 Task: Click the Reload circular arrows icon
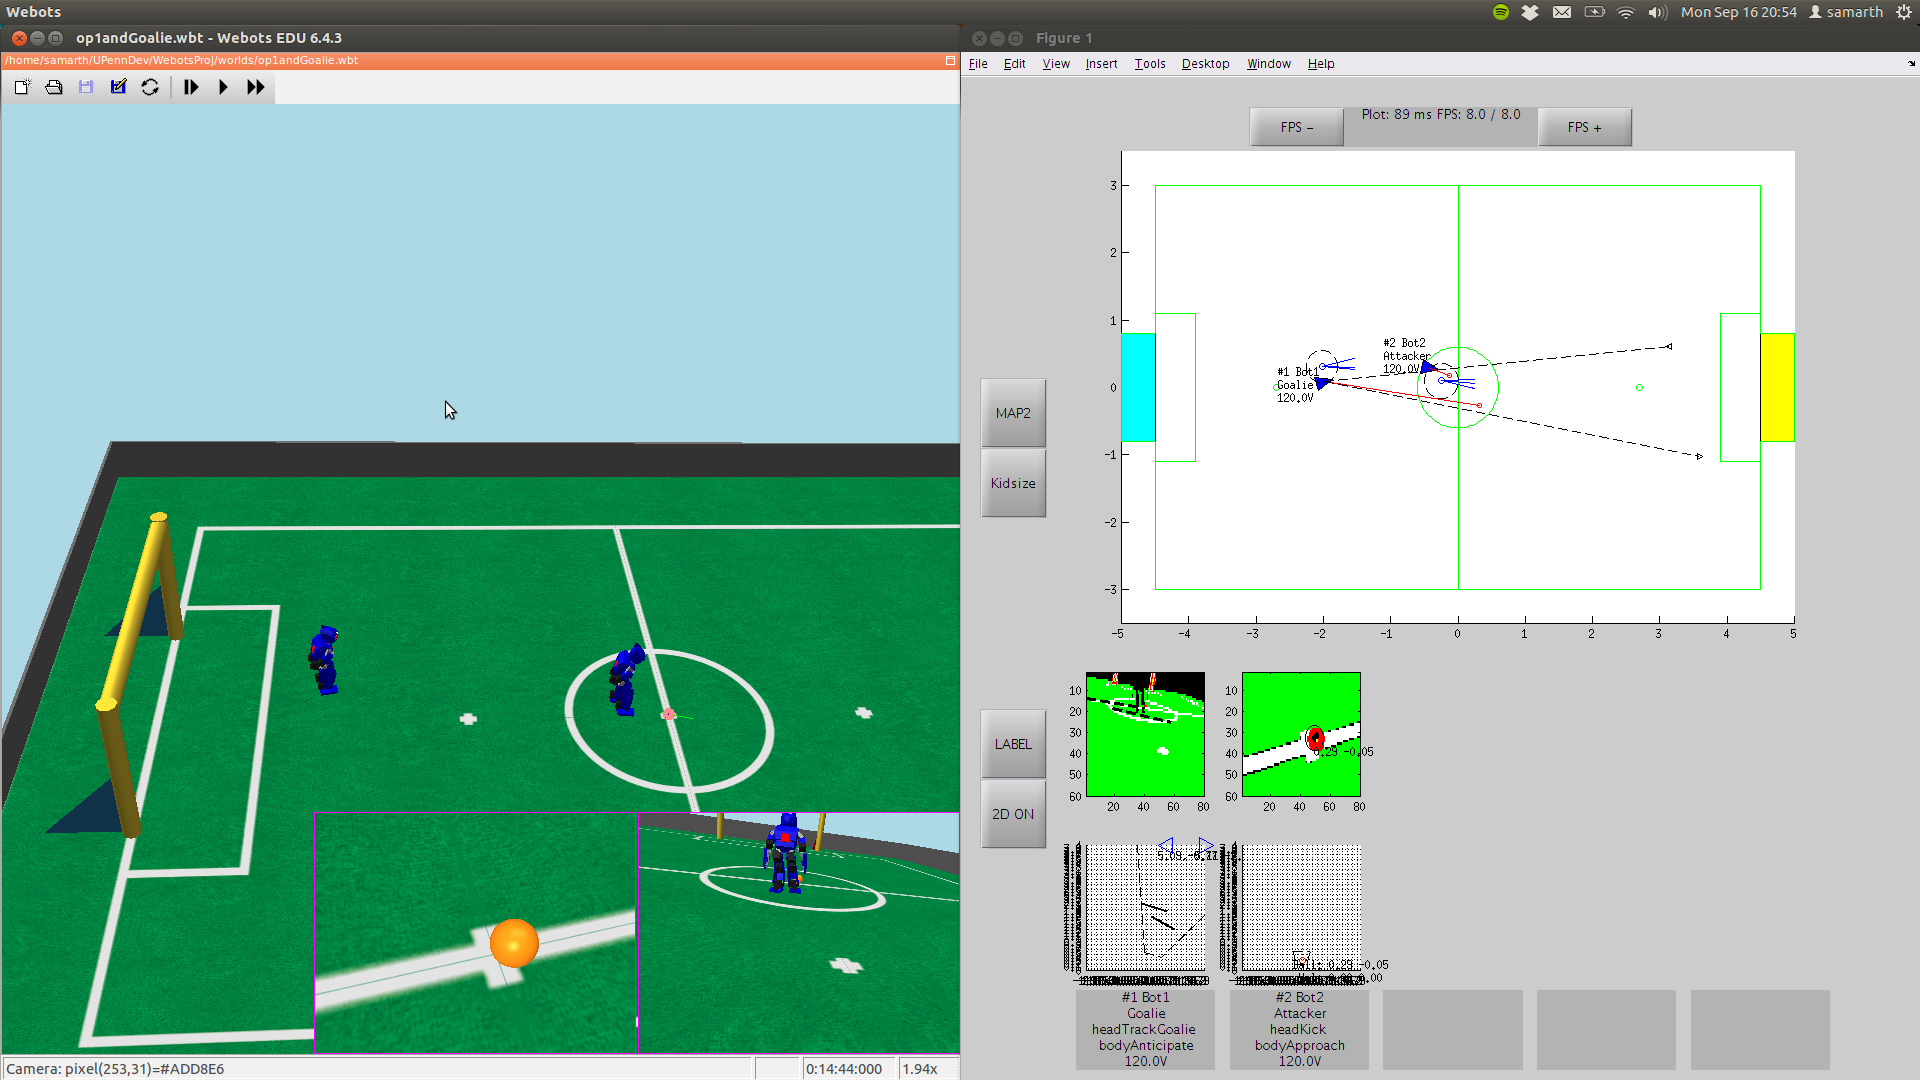point(150,87)
